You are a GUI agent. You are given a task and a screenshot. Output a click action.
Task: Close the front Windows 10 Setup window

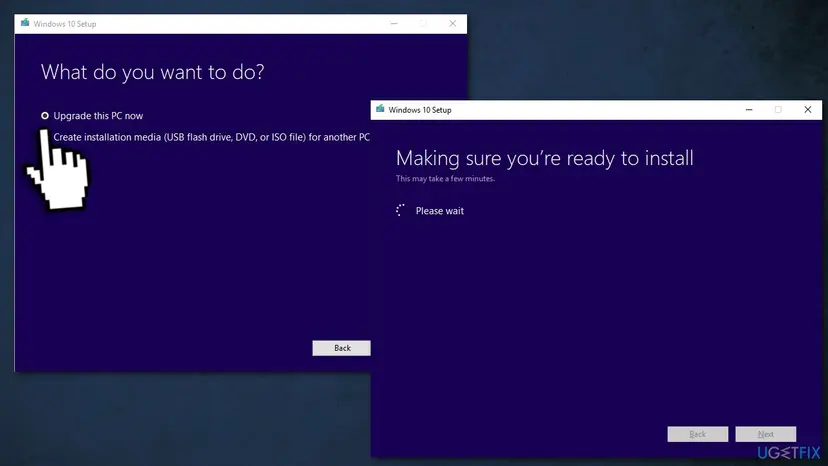click(x=807, y=109)
